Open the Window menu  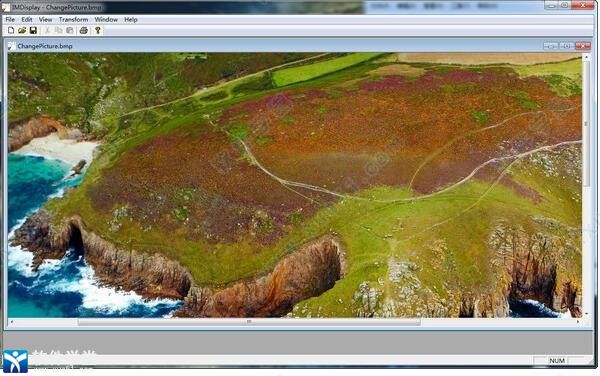click(106, 19)
